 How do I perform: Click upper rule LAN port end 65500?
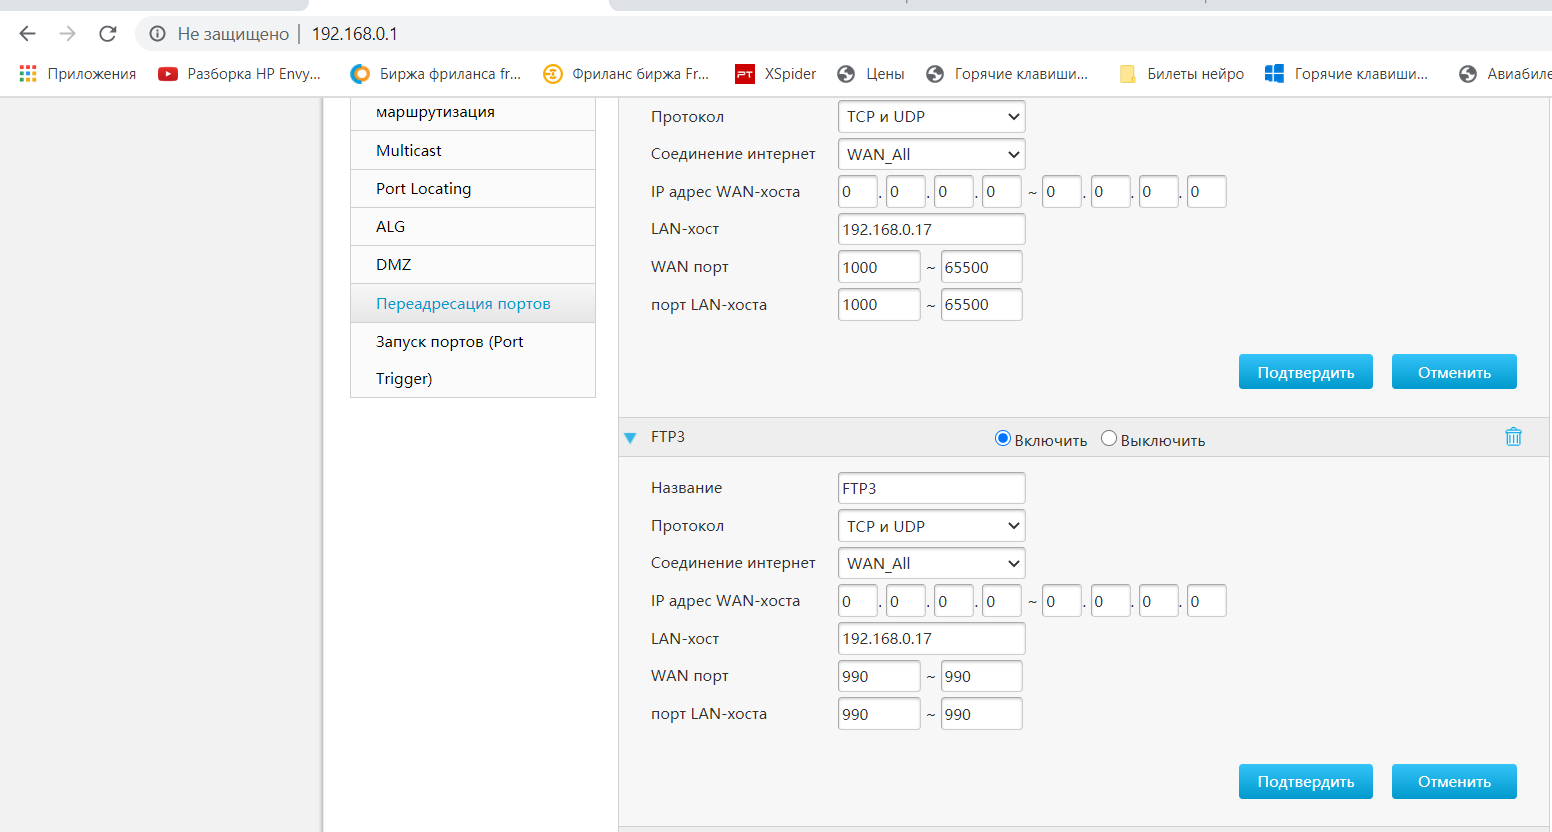[982, 304]
